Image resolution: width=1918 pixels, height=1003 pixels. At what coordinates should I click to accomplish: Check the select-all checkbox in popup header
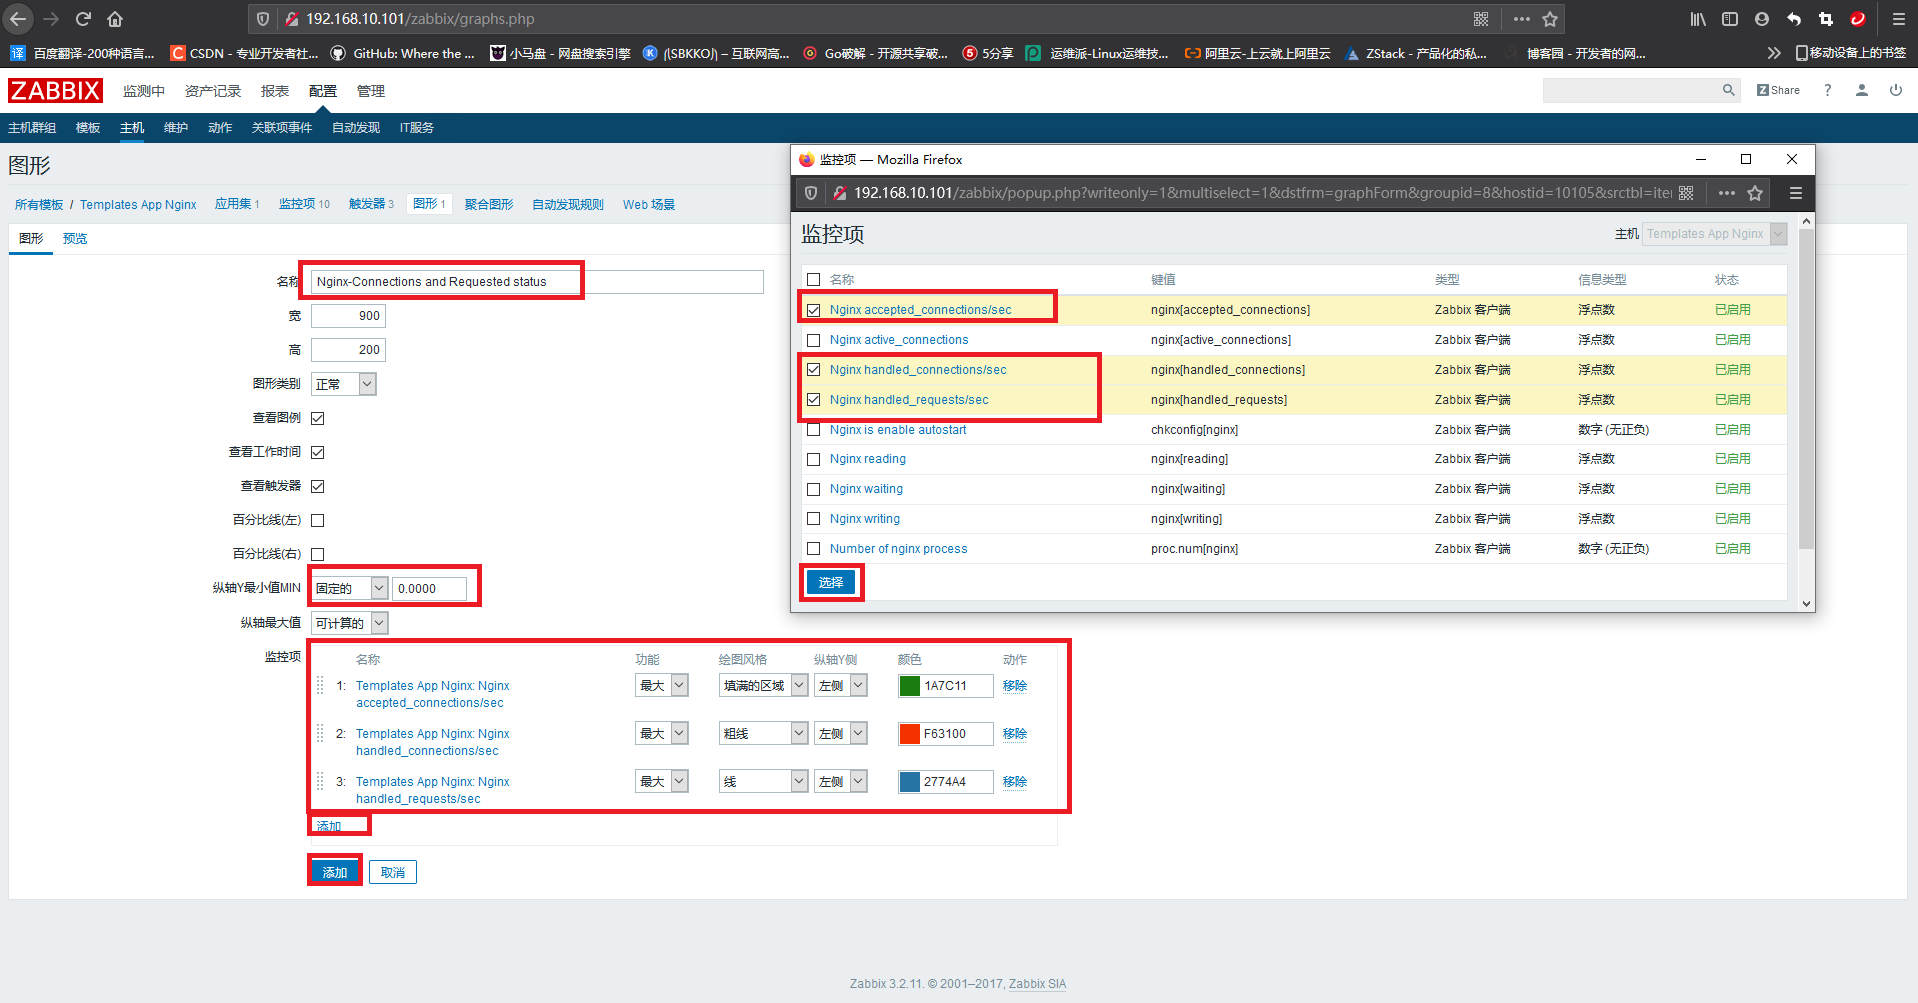813,280
